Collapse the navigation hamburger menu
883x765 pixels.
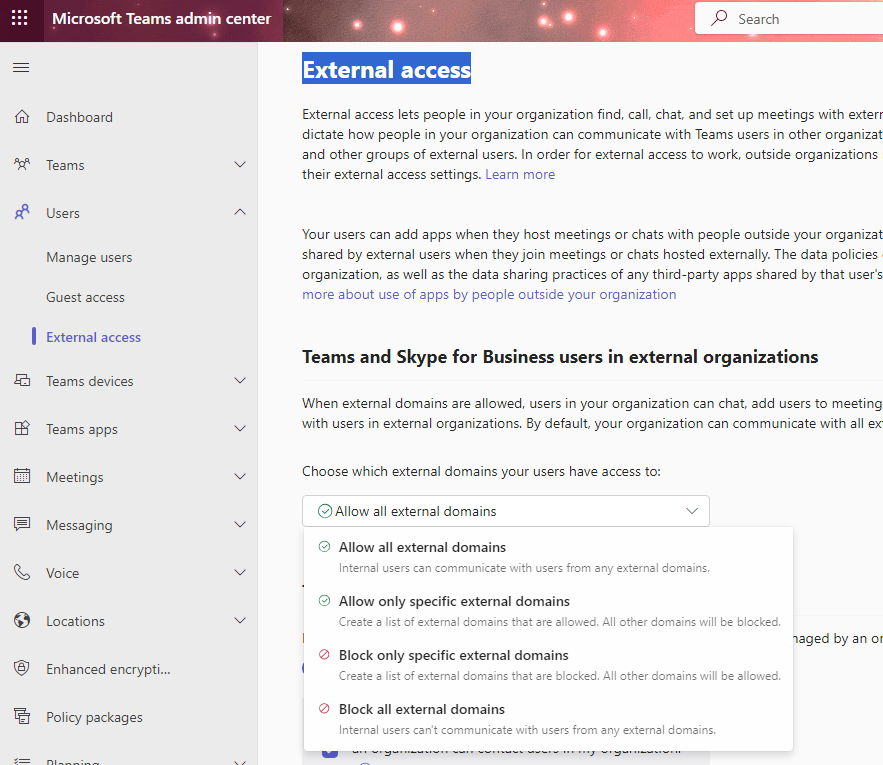[x=21, y=68]
